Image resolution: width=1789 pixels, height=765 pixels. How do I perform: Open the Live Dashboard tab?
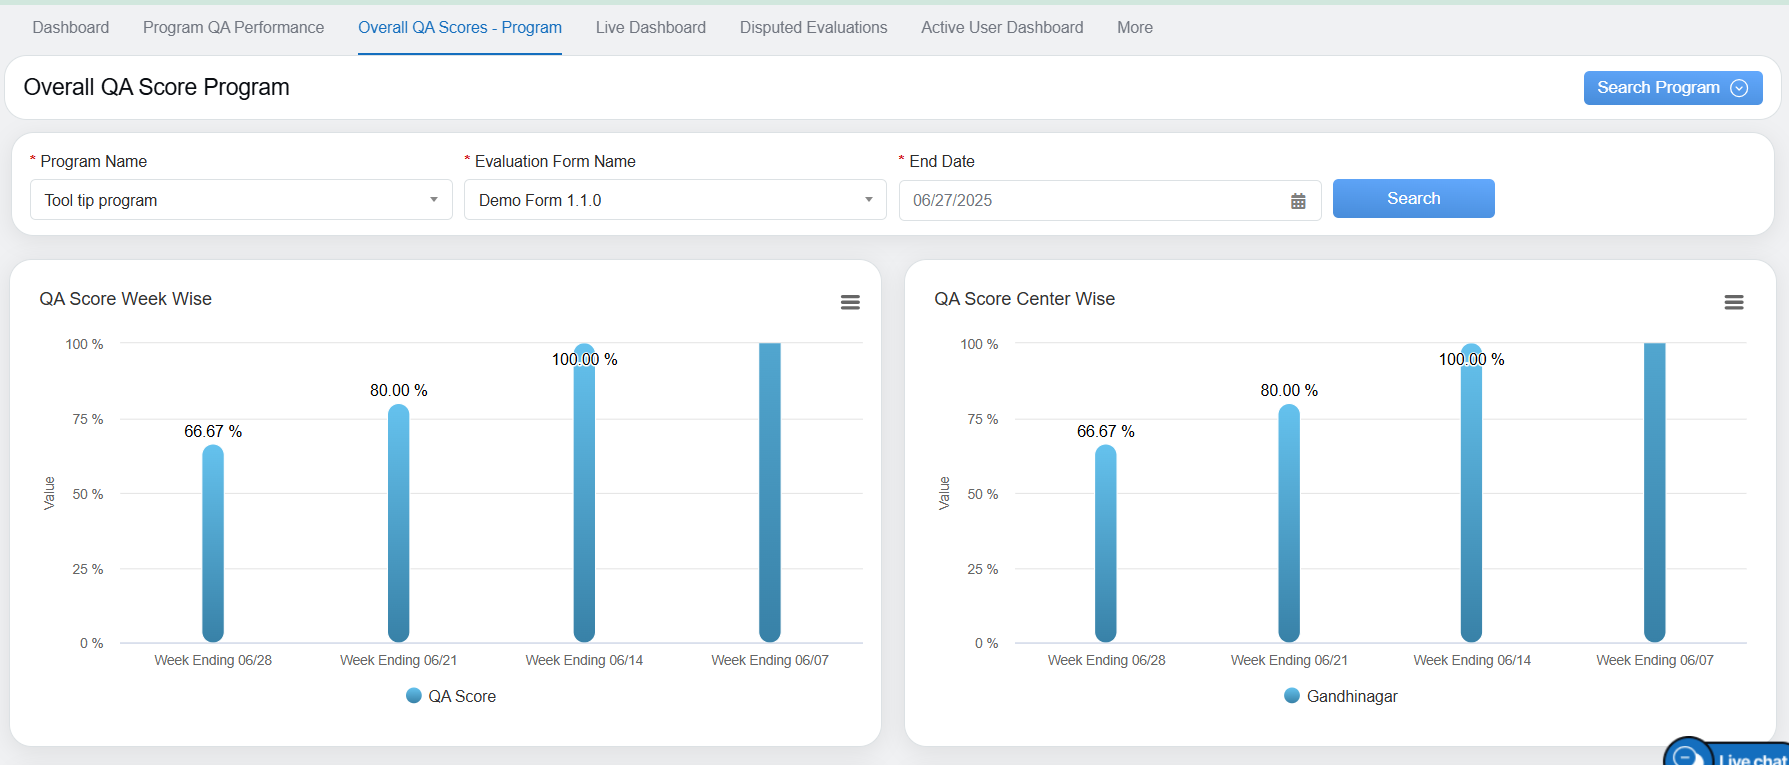650,28
